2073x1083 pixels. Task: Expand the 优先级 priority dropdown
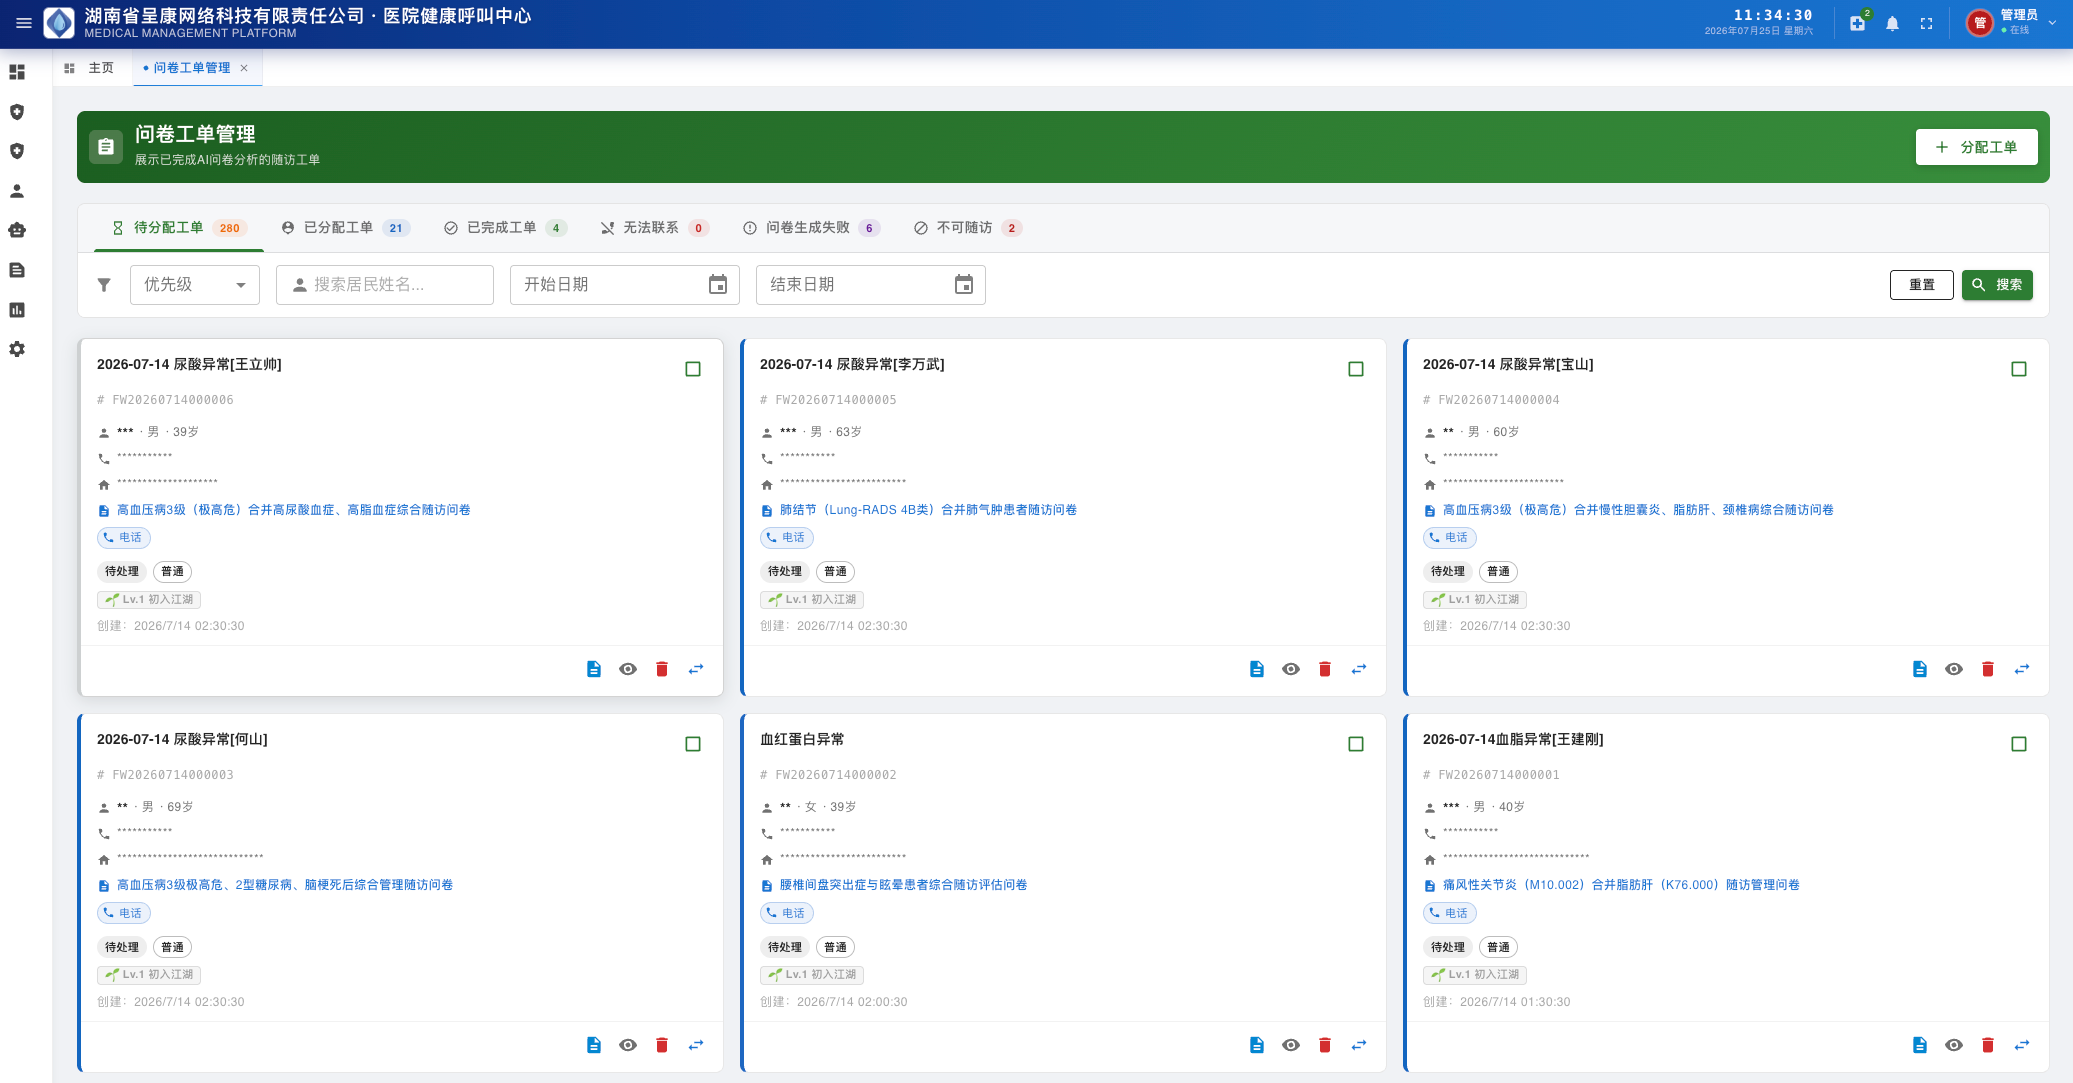click(195, 285)
